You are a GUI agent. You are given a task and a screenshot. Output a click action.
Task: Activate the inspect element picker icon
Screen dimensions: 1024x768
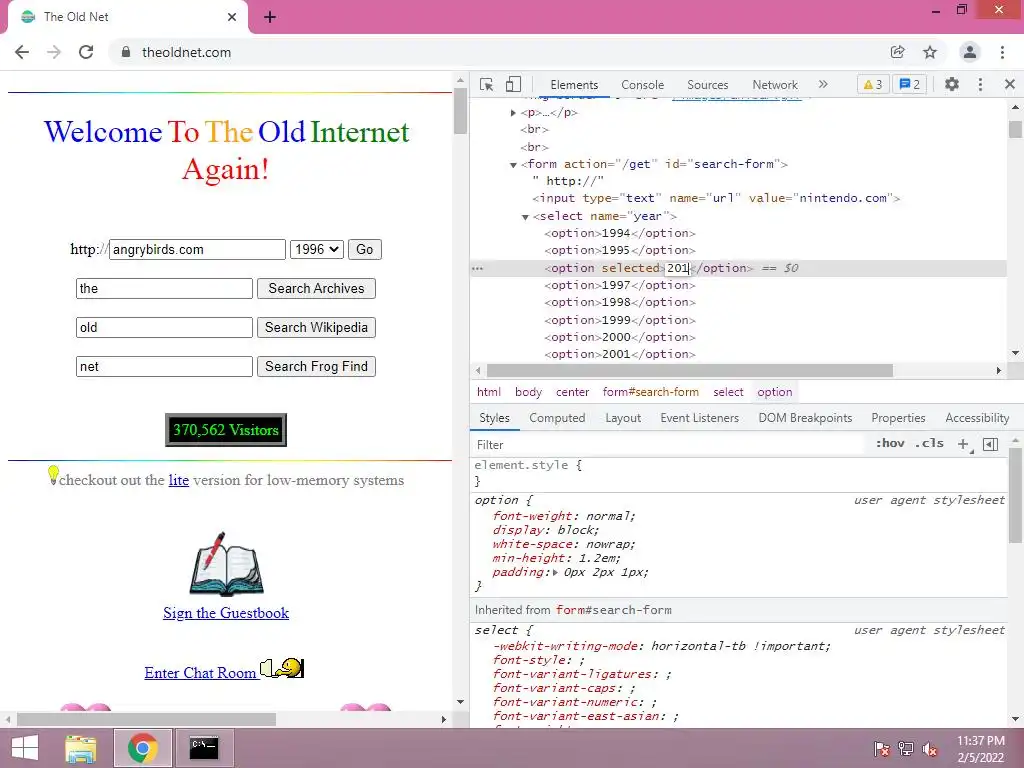coord(487,85)
